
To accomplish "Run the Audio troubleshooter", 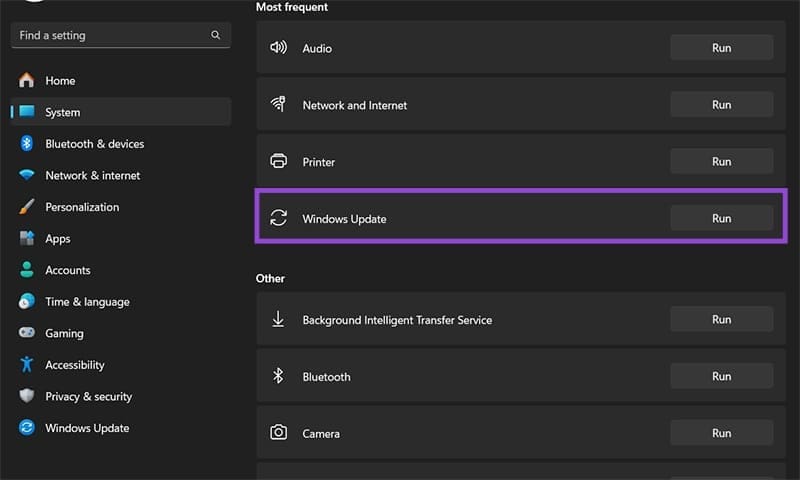I will click(x=721, y=48).
